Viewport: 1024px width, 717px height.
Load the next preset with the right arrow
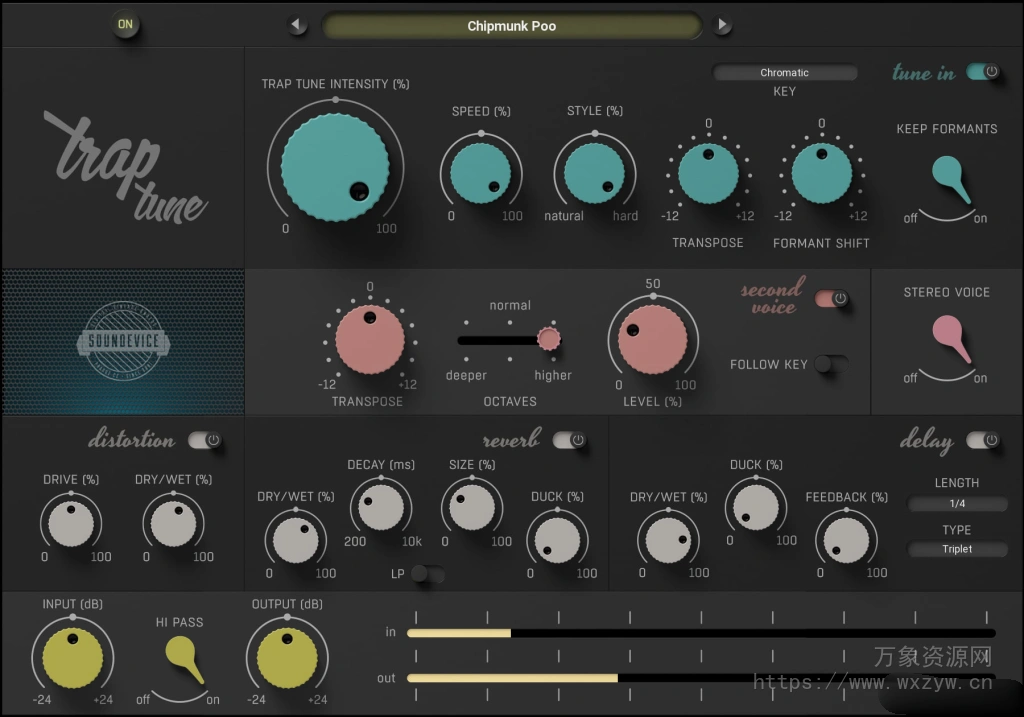[722, 25]
